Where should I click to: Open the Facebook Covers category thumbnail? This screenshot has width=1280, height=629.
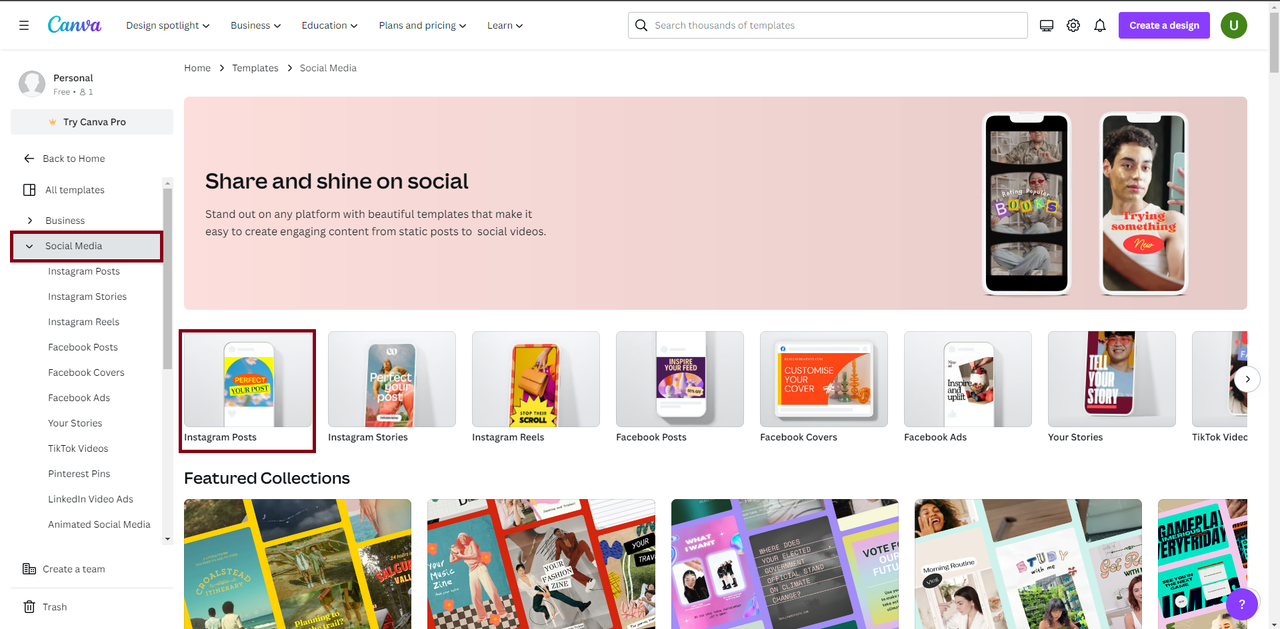click(x=824, y=379)
